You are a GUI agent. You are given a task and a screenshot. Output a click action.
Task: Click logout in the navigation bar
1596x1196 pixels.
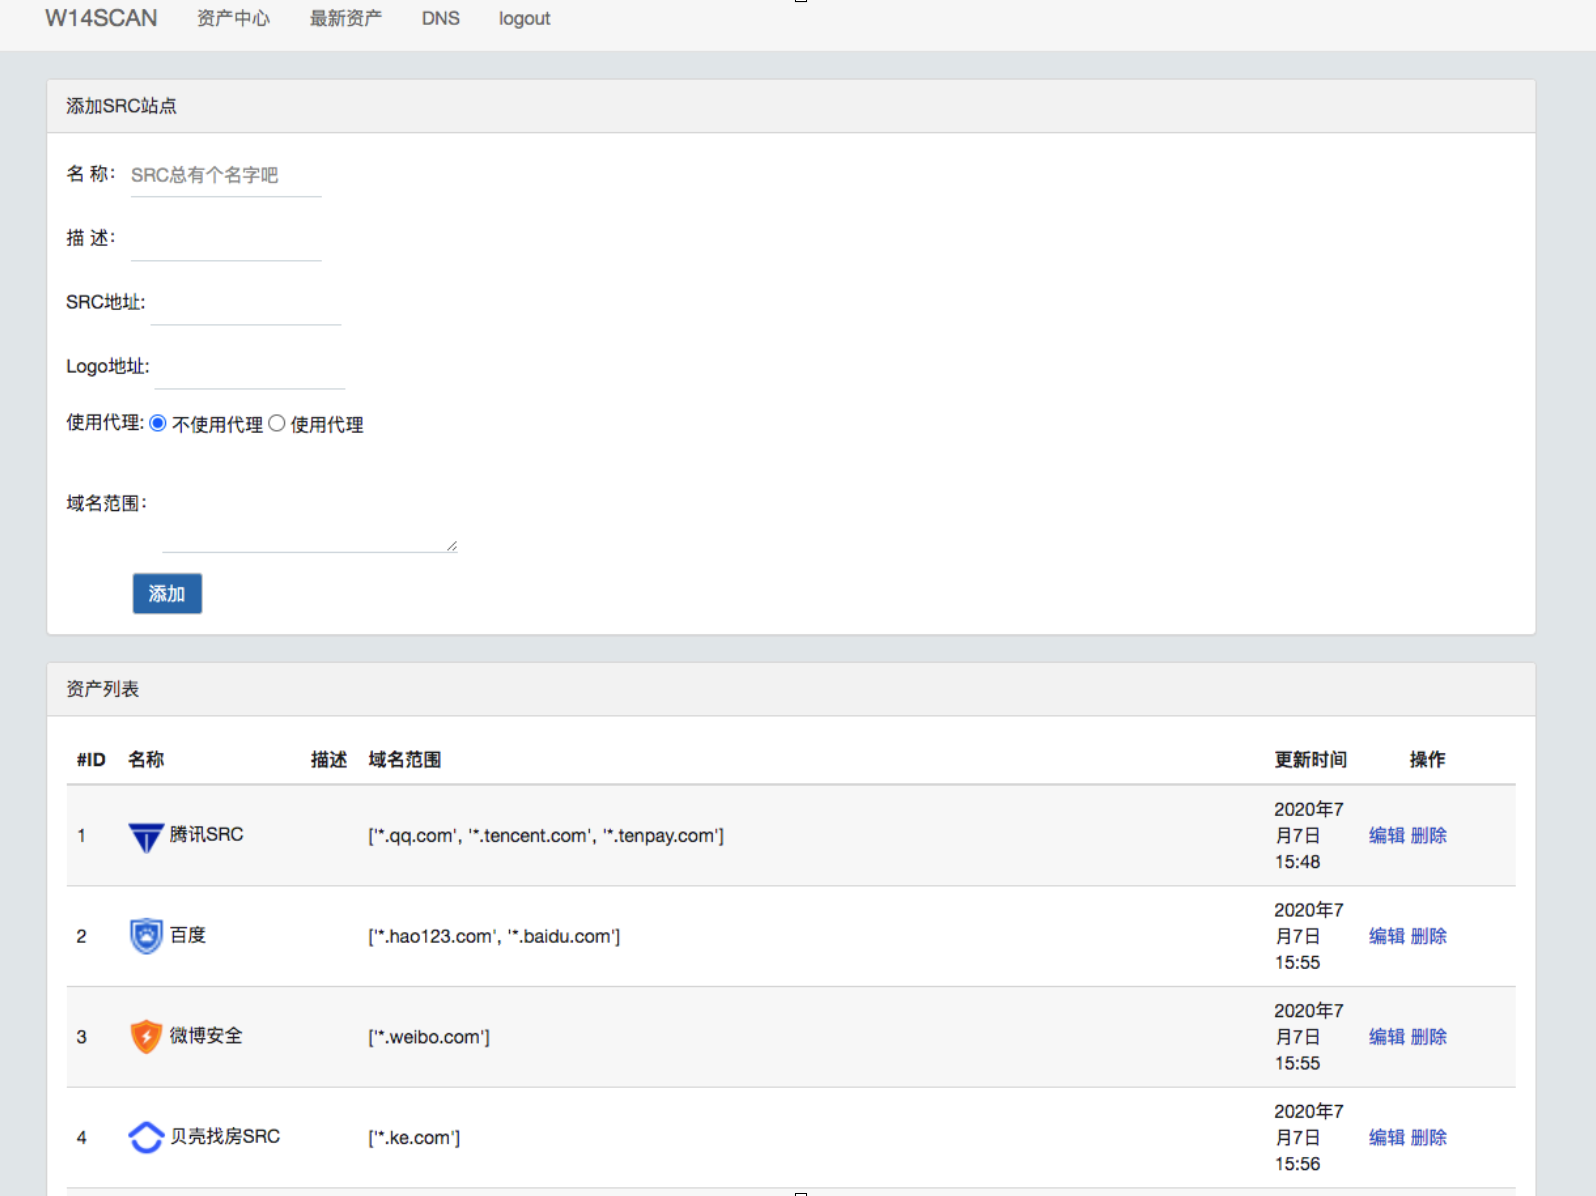[524, 18]
